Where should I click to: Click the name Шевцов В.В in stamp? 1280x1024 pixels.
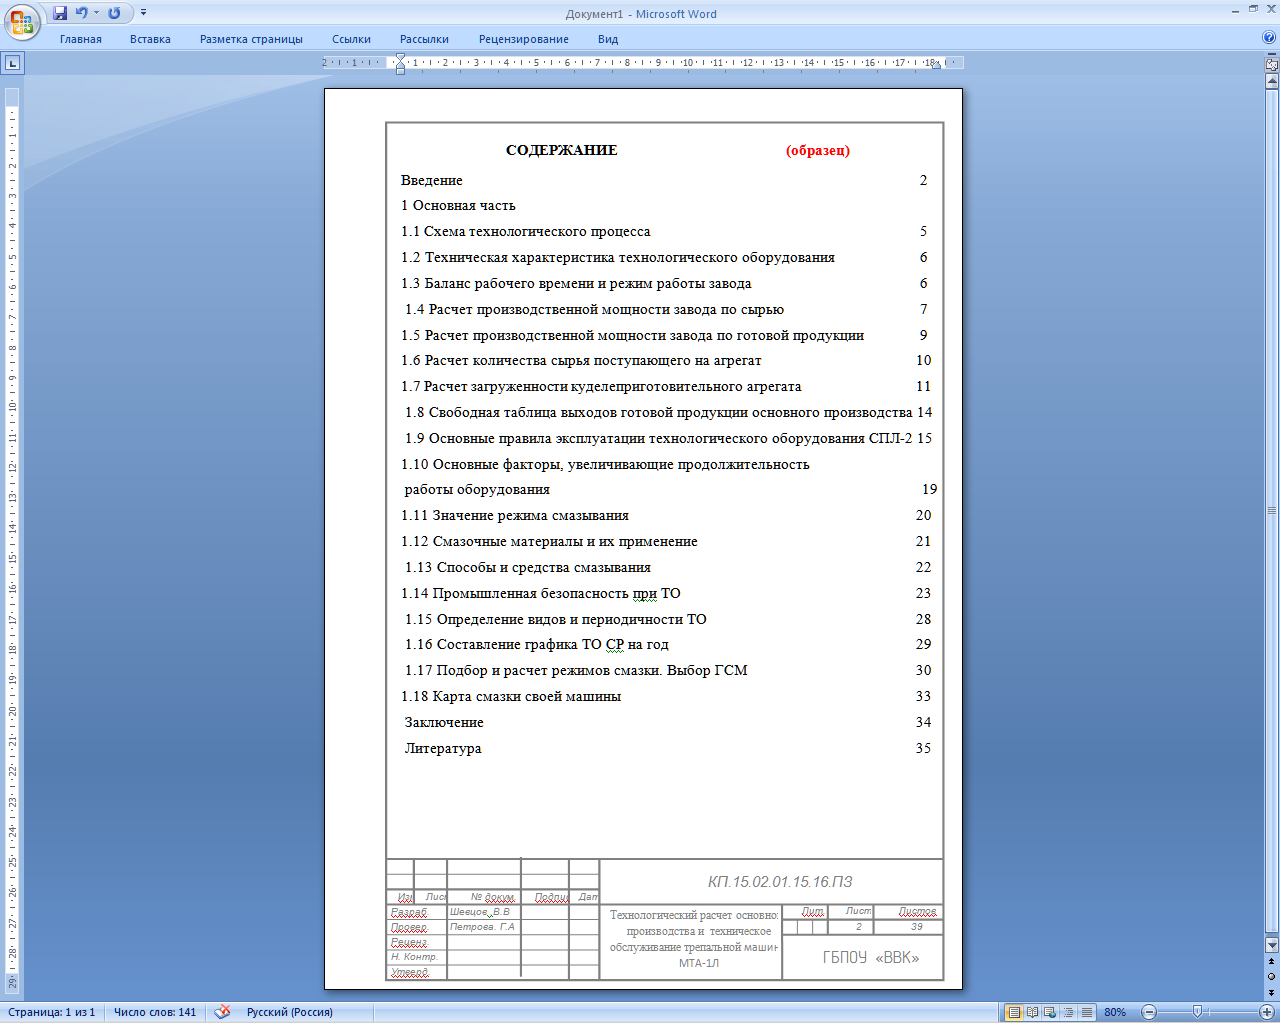(480, 912)
